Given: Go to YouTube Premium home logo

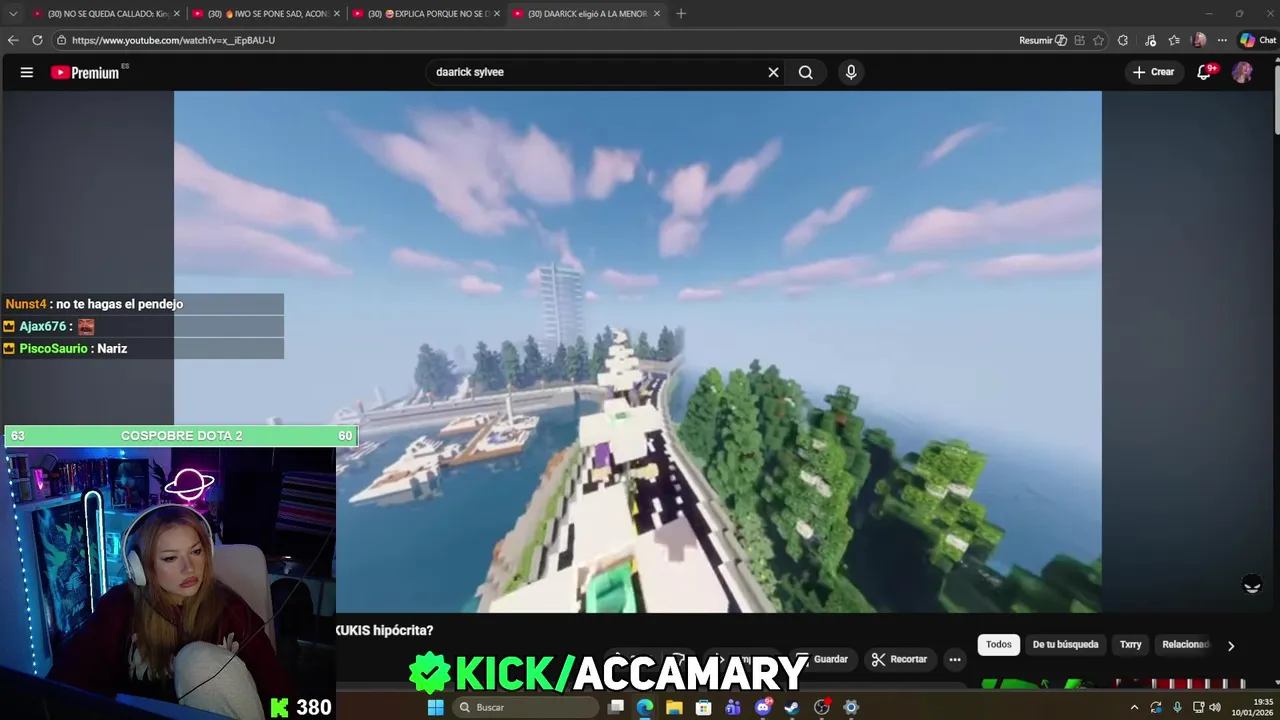Looking at the screenshot, I should point(86,72).
